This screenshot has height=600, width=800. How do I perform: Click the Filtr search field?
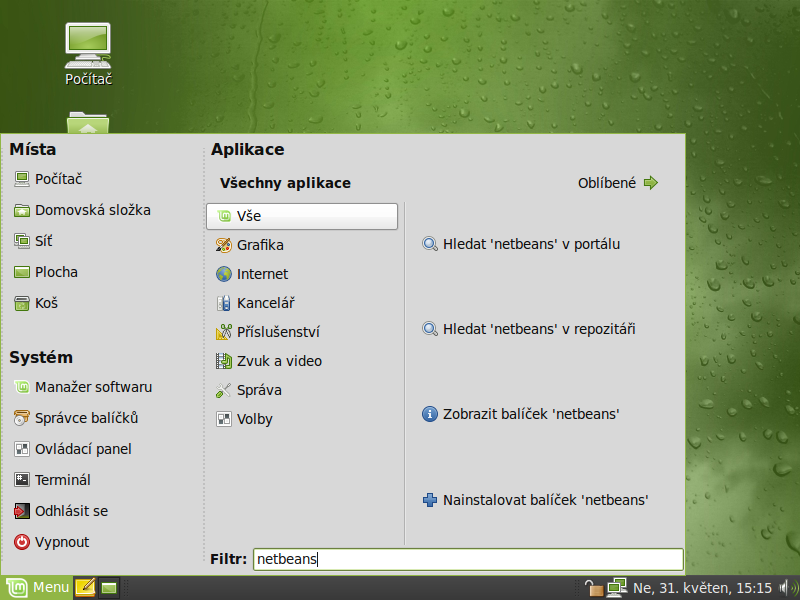(x=468, y=559)
